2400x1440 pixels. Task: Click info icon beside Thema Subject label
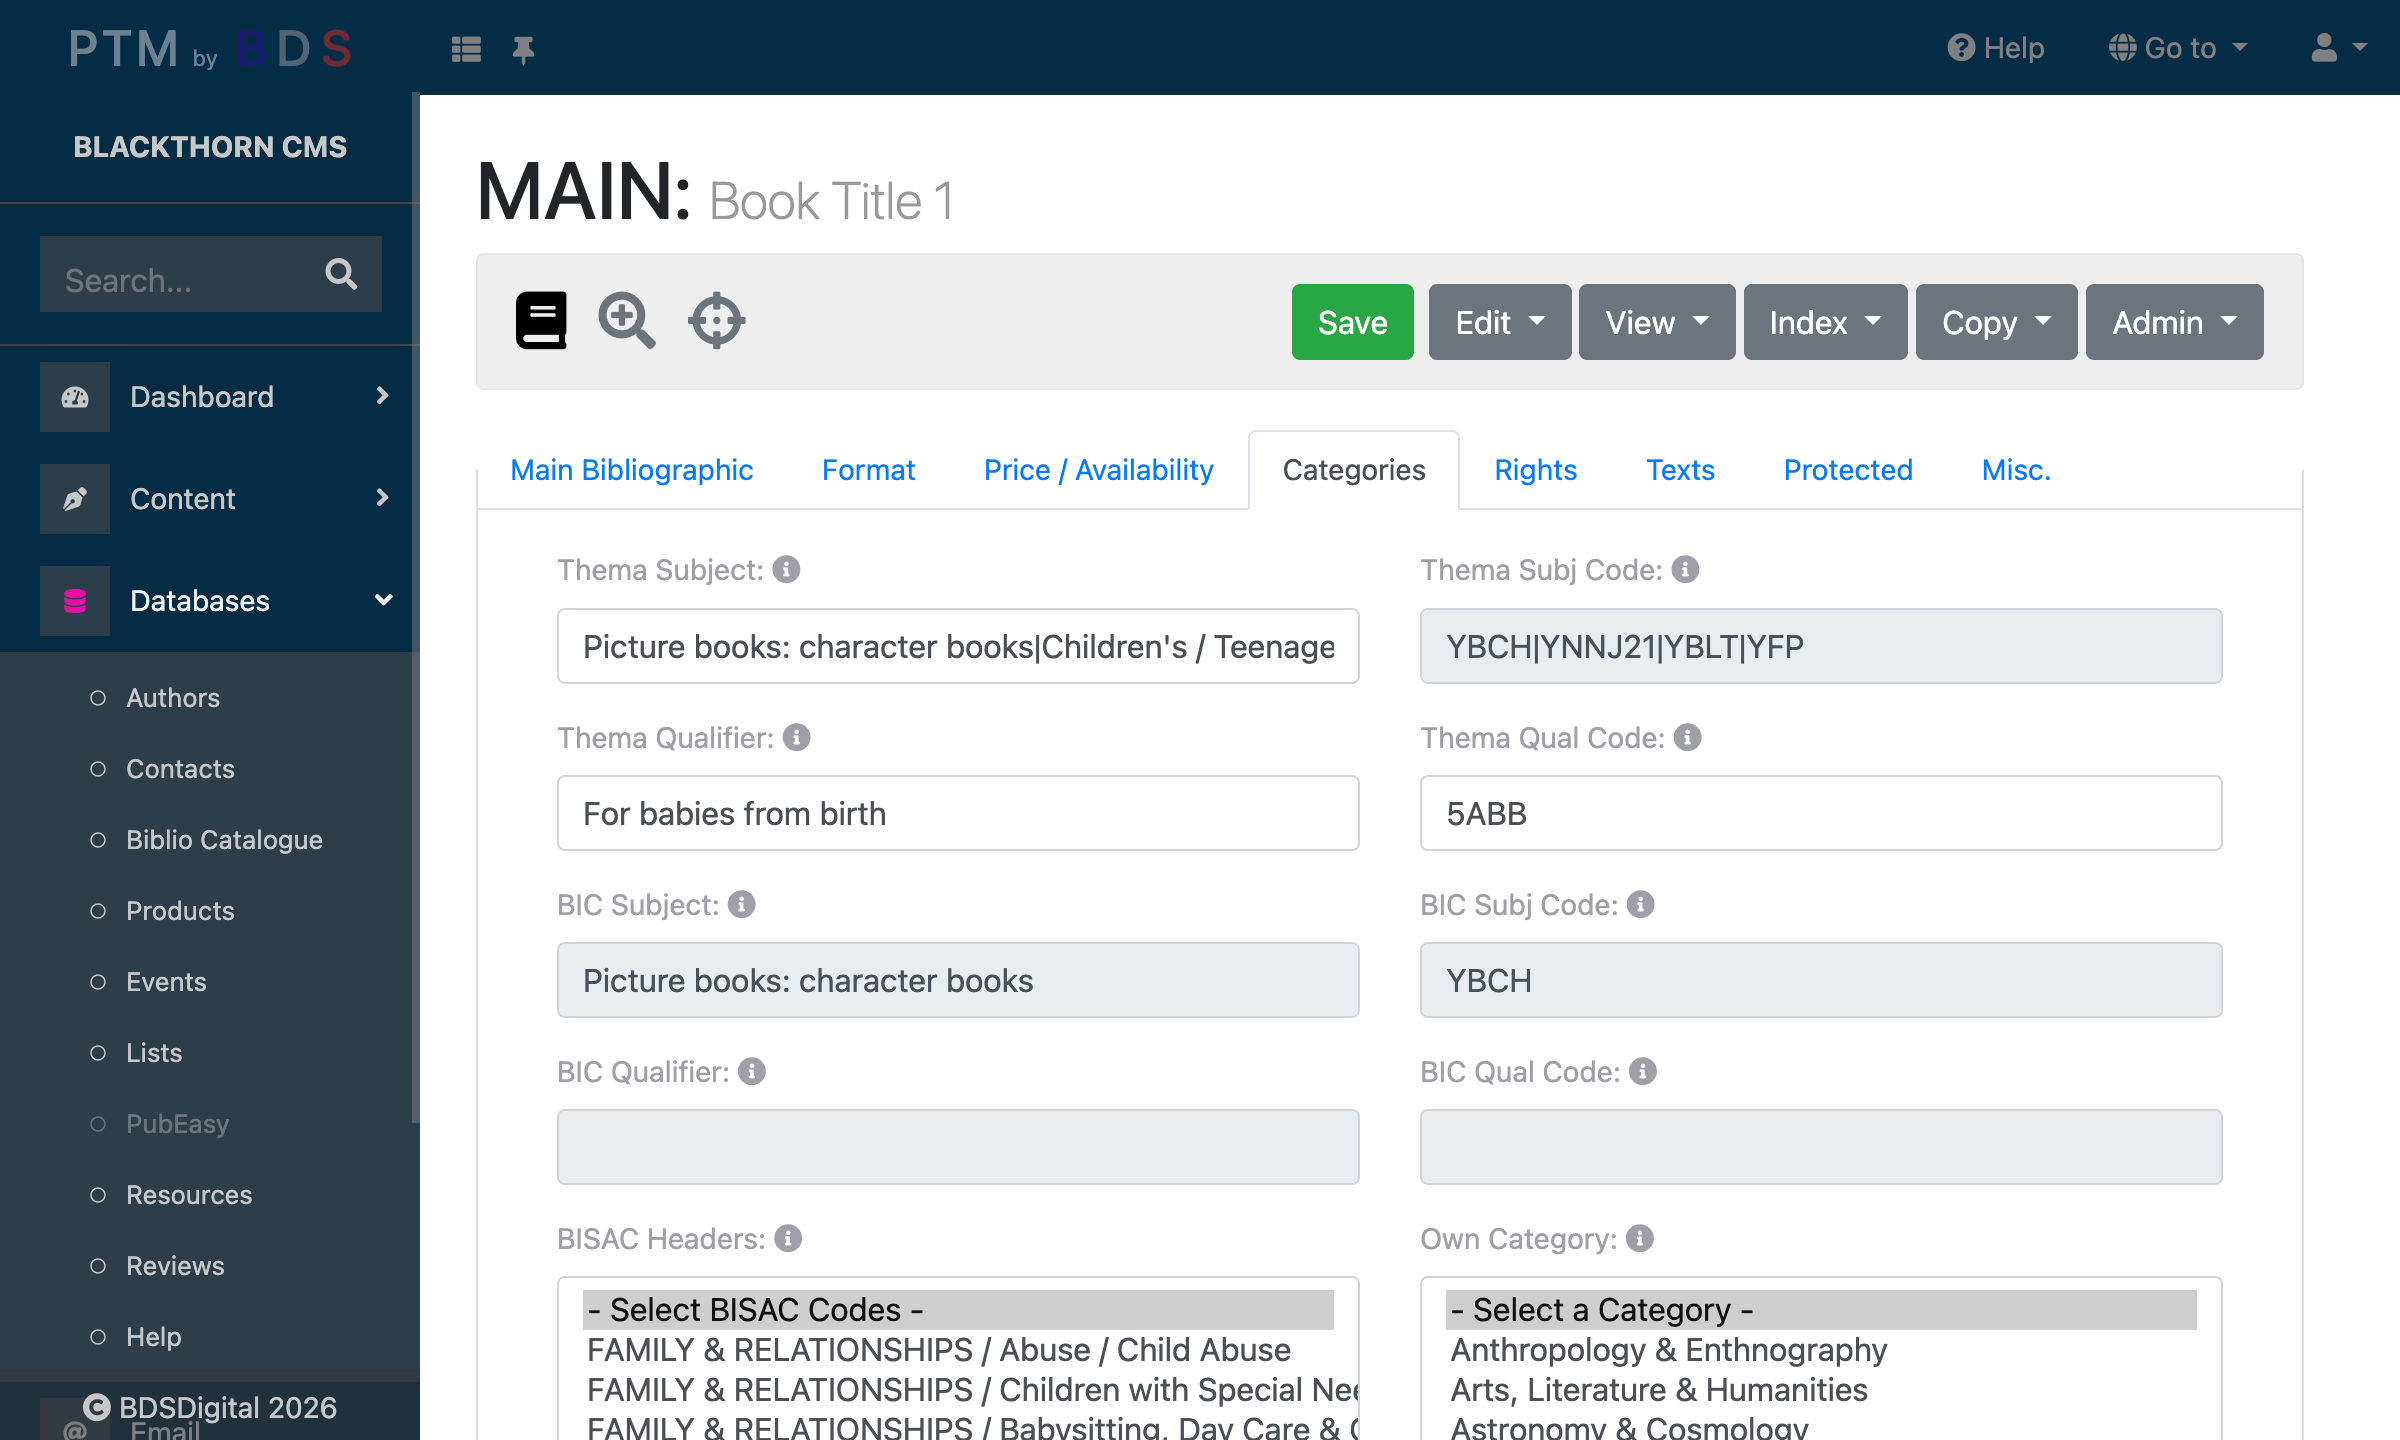(x=787, y=570)
